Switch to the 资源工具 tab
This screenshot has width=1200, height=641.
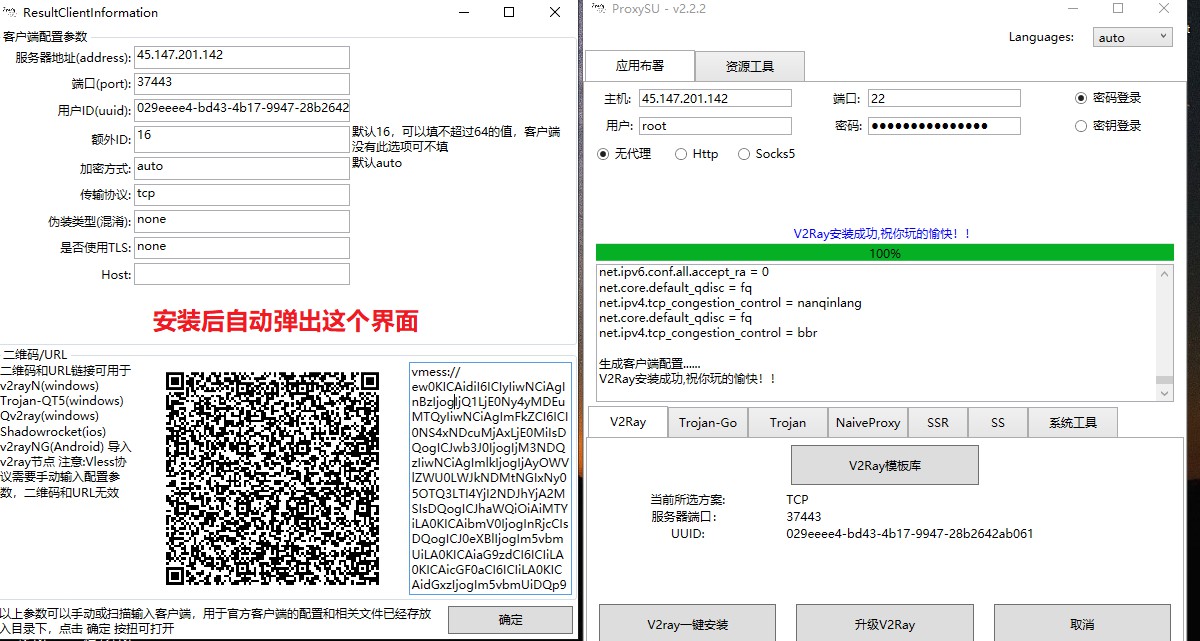(750, 66)
